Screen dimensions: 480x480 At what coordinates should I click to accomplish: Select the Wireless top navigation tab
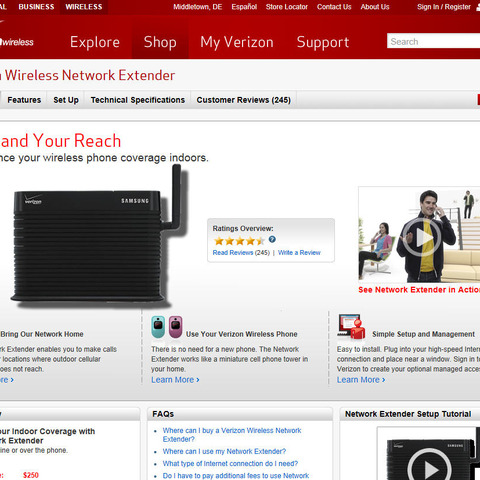tap(84, 7)
